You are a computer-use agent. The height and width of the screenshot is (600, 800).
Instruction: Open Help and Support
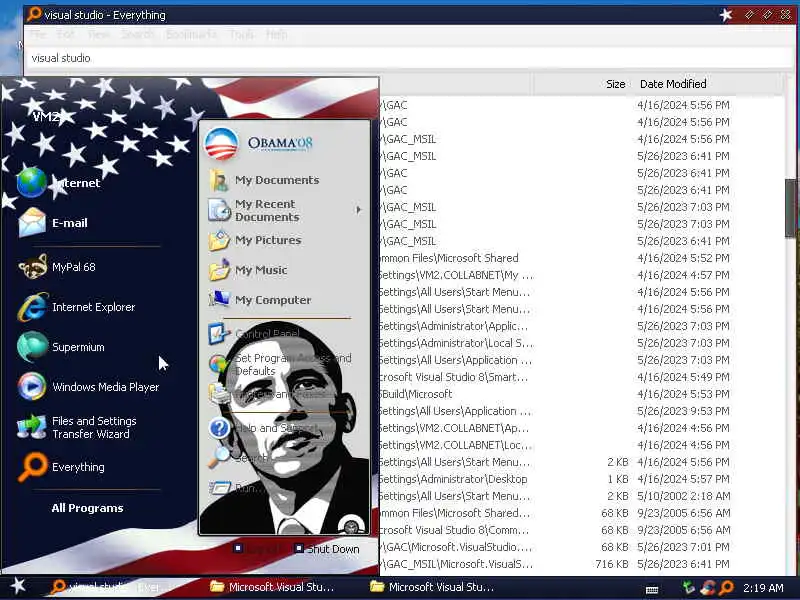click(x=263, y=428)
